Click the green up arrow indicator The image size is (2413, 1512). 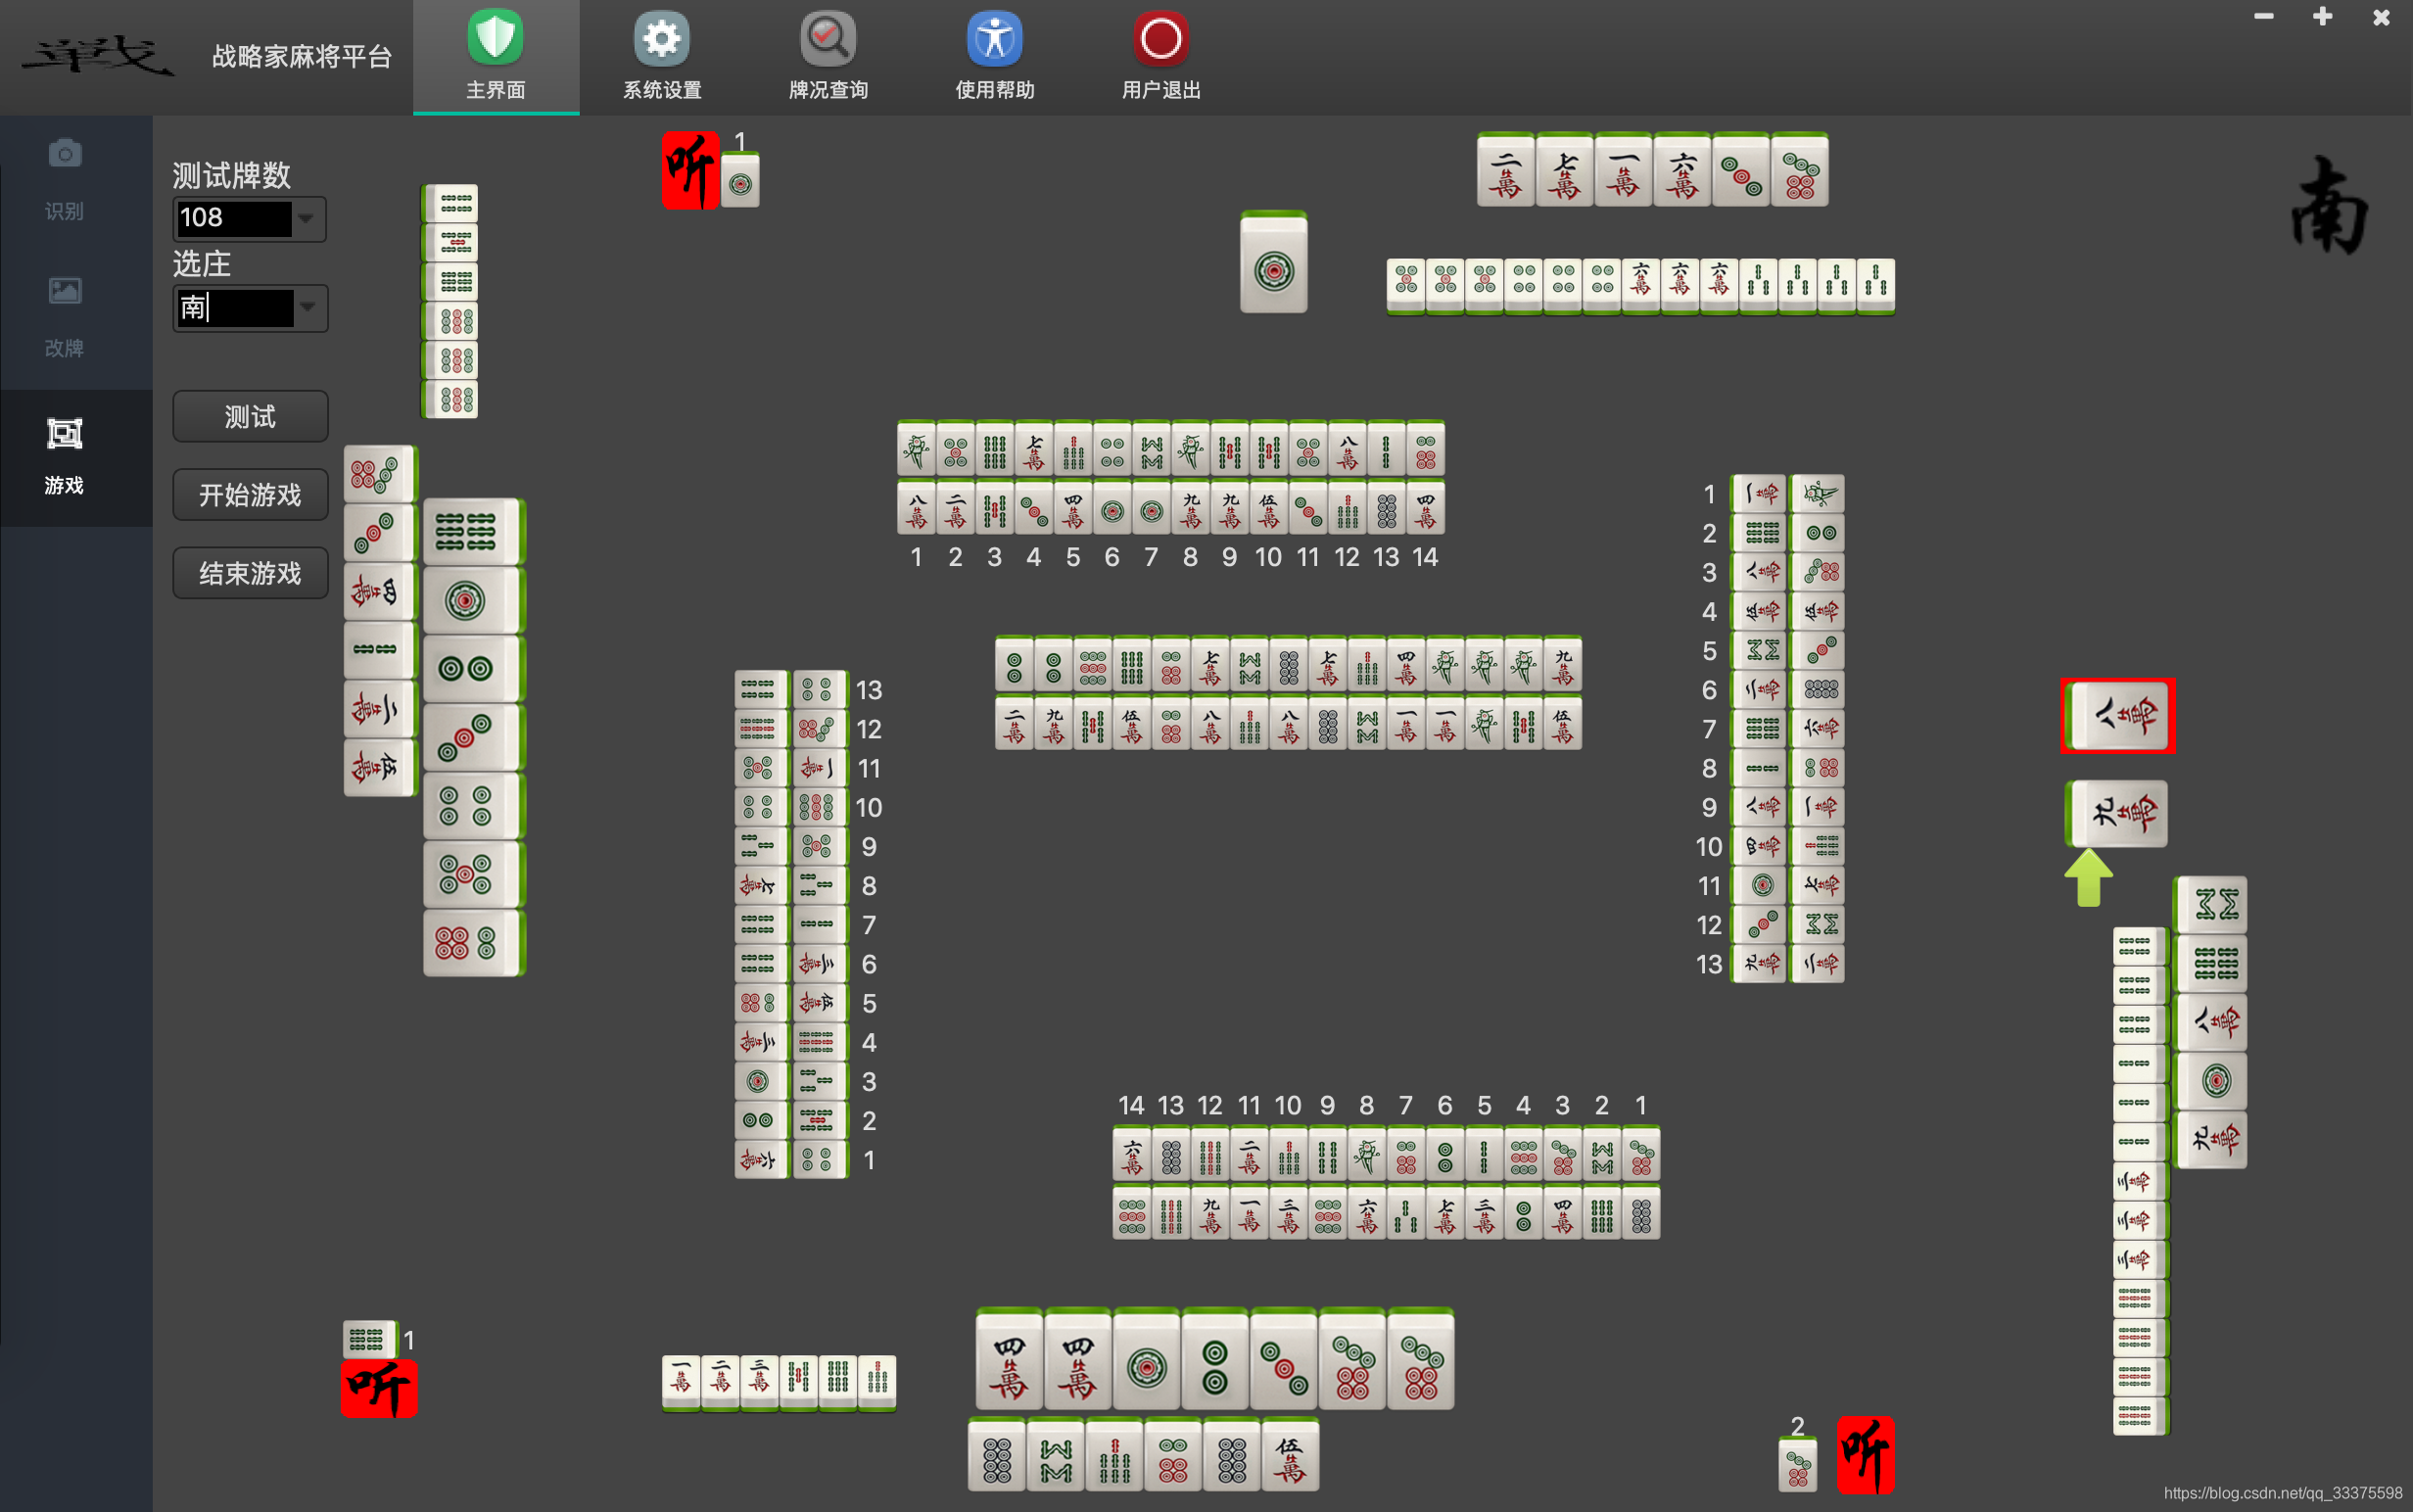(2088, 877)
